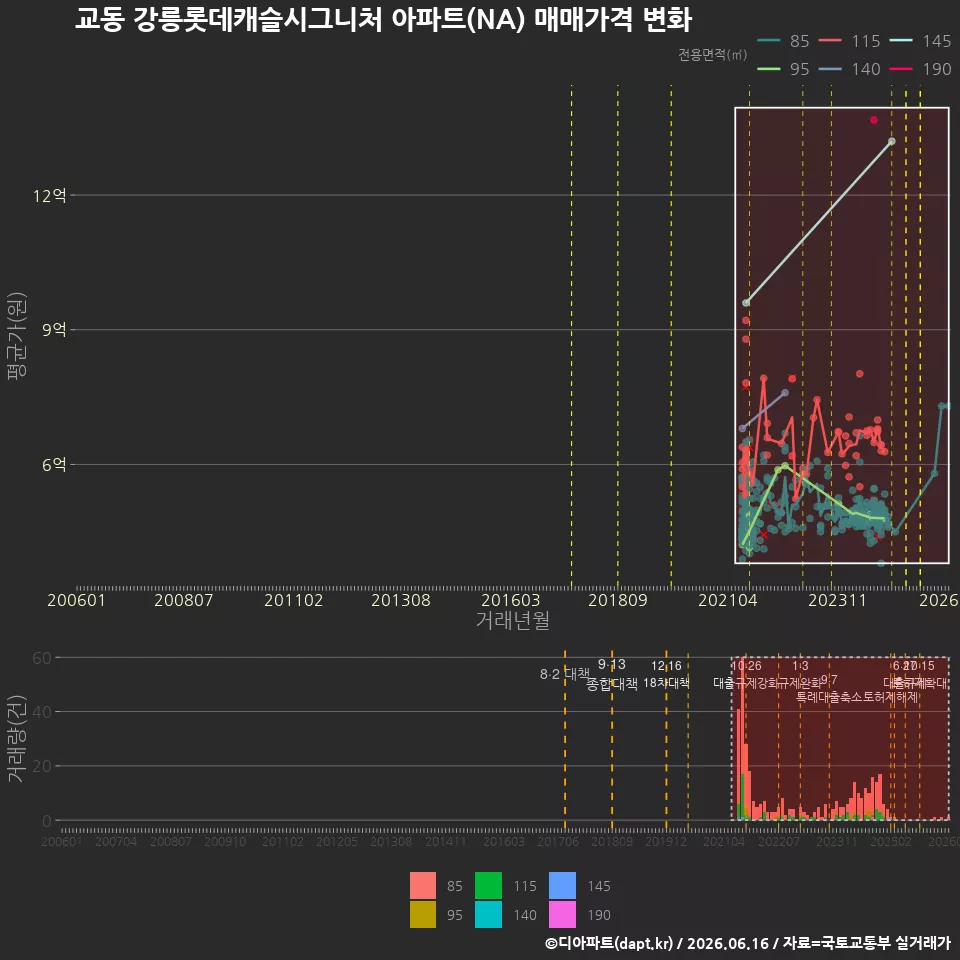Click 200601 on the price chart x-axis
The height and width of the screenshot is (960, 960).
pyautogui.click(x=77, y=600)
